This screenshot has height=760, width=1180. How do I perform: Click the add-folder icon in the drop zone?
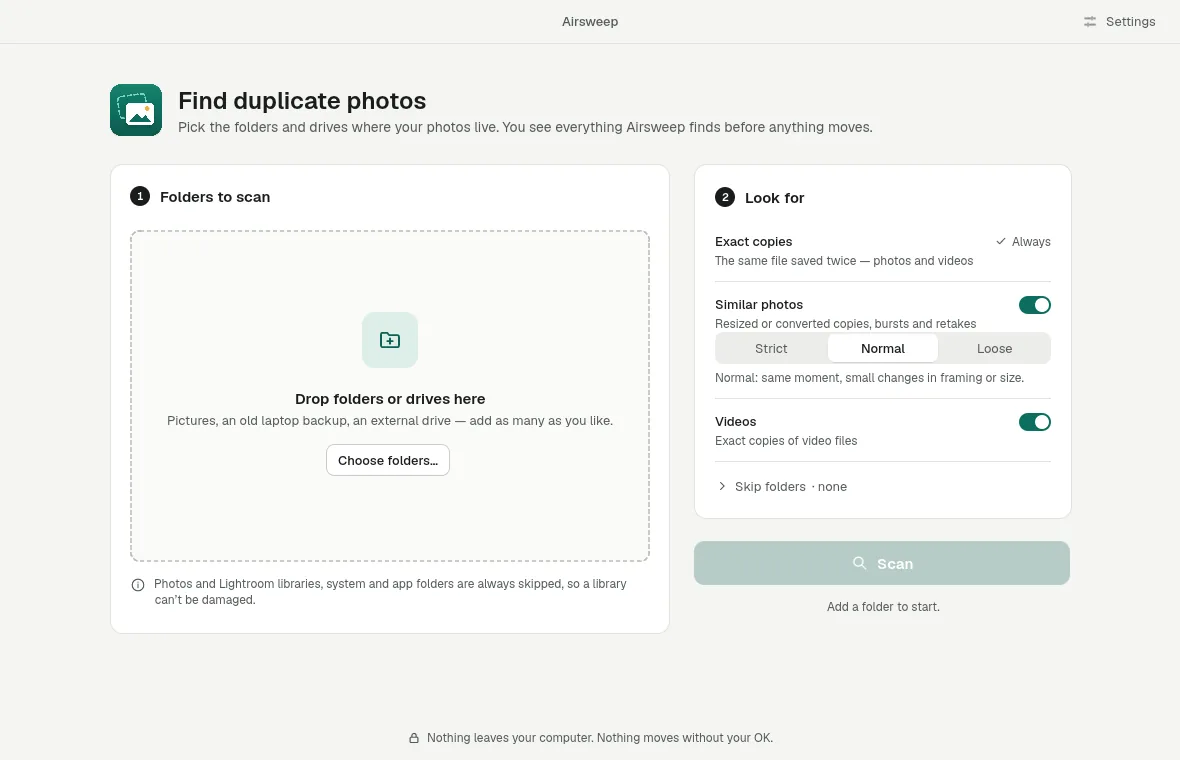pyautogui.click(x=390, y=340)
